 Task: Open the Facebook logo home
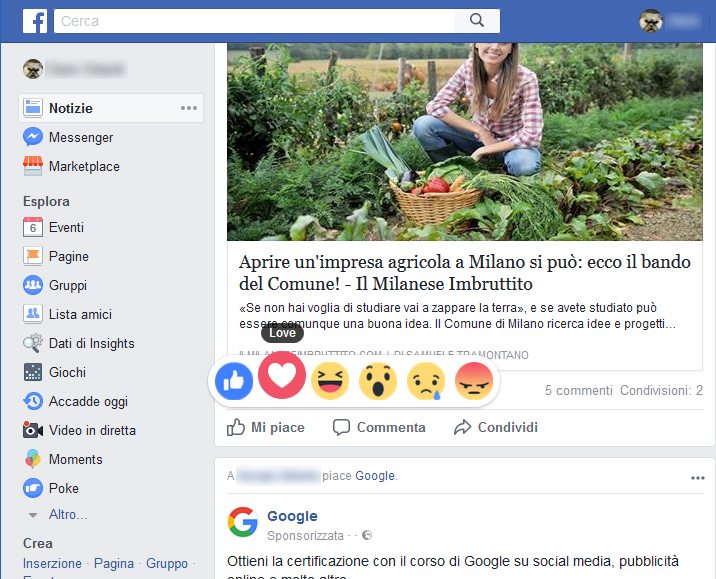(35, 21)
